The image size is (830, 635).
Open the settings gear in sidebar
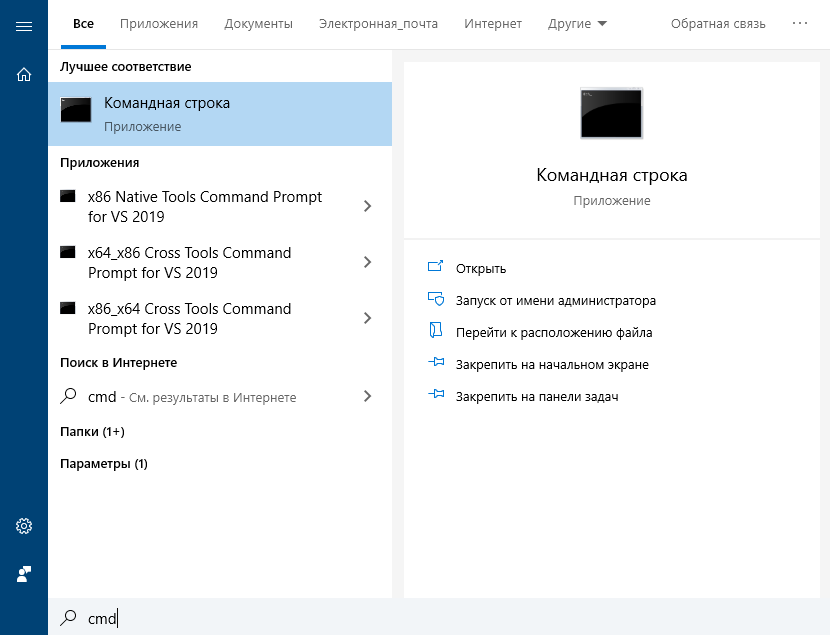pyautogui.click(x=24, y=526)
